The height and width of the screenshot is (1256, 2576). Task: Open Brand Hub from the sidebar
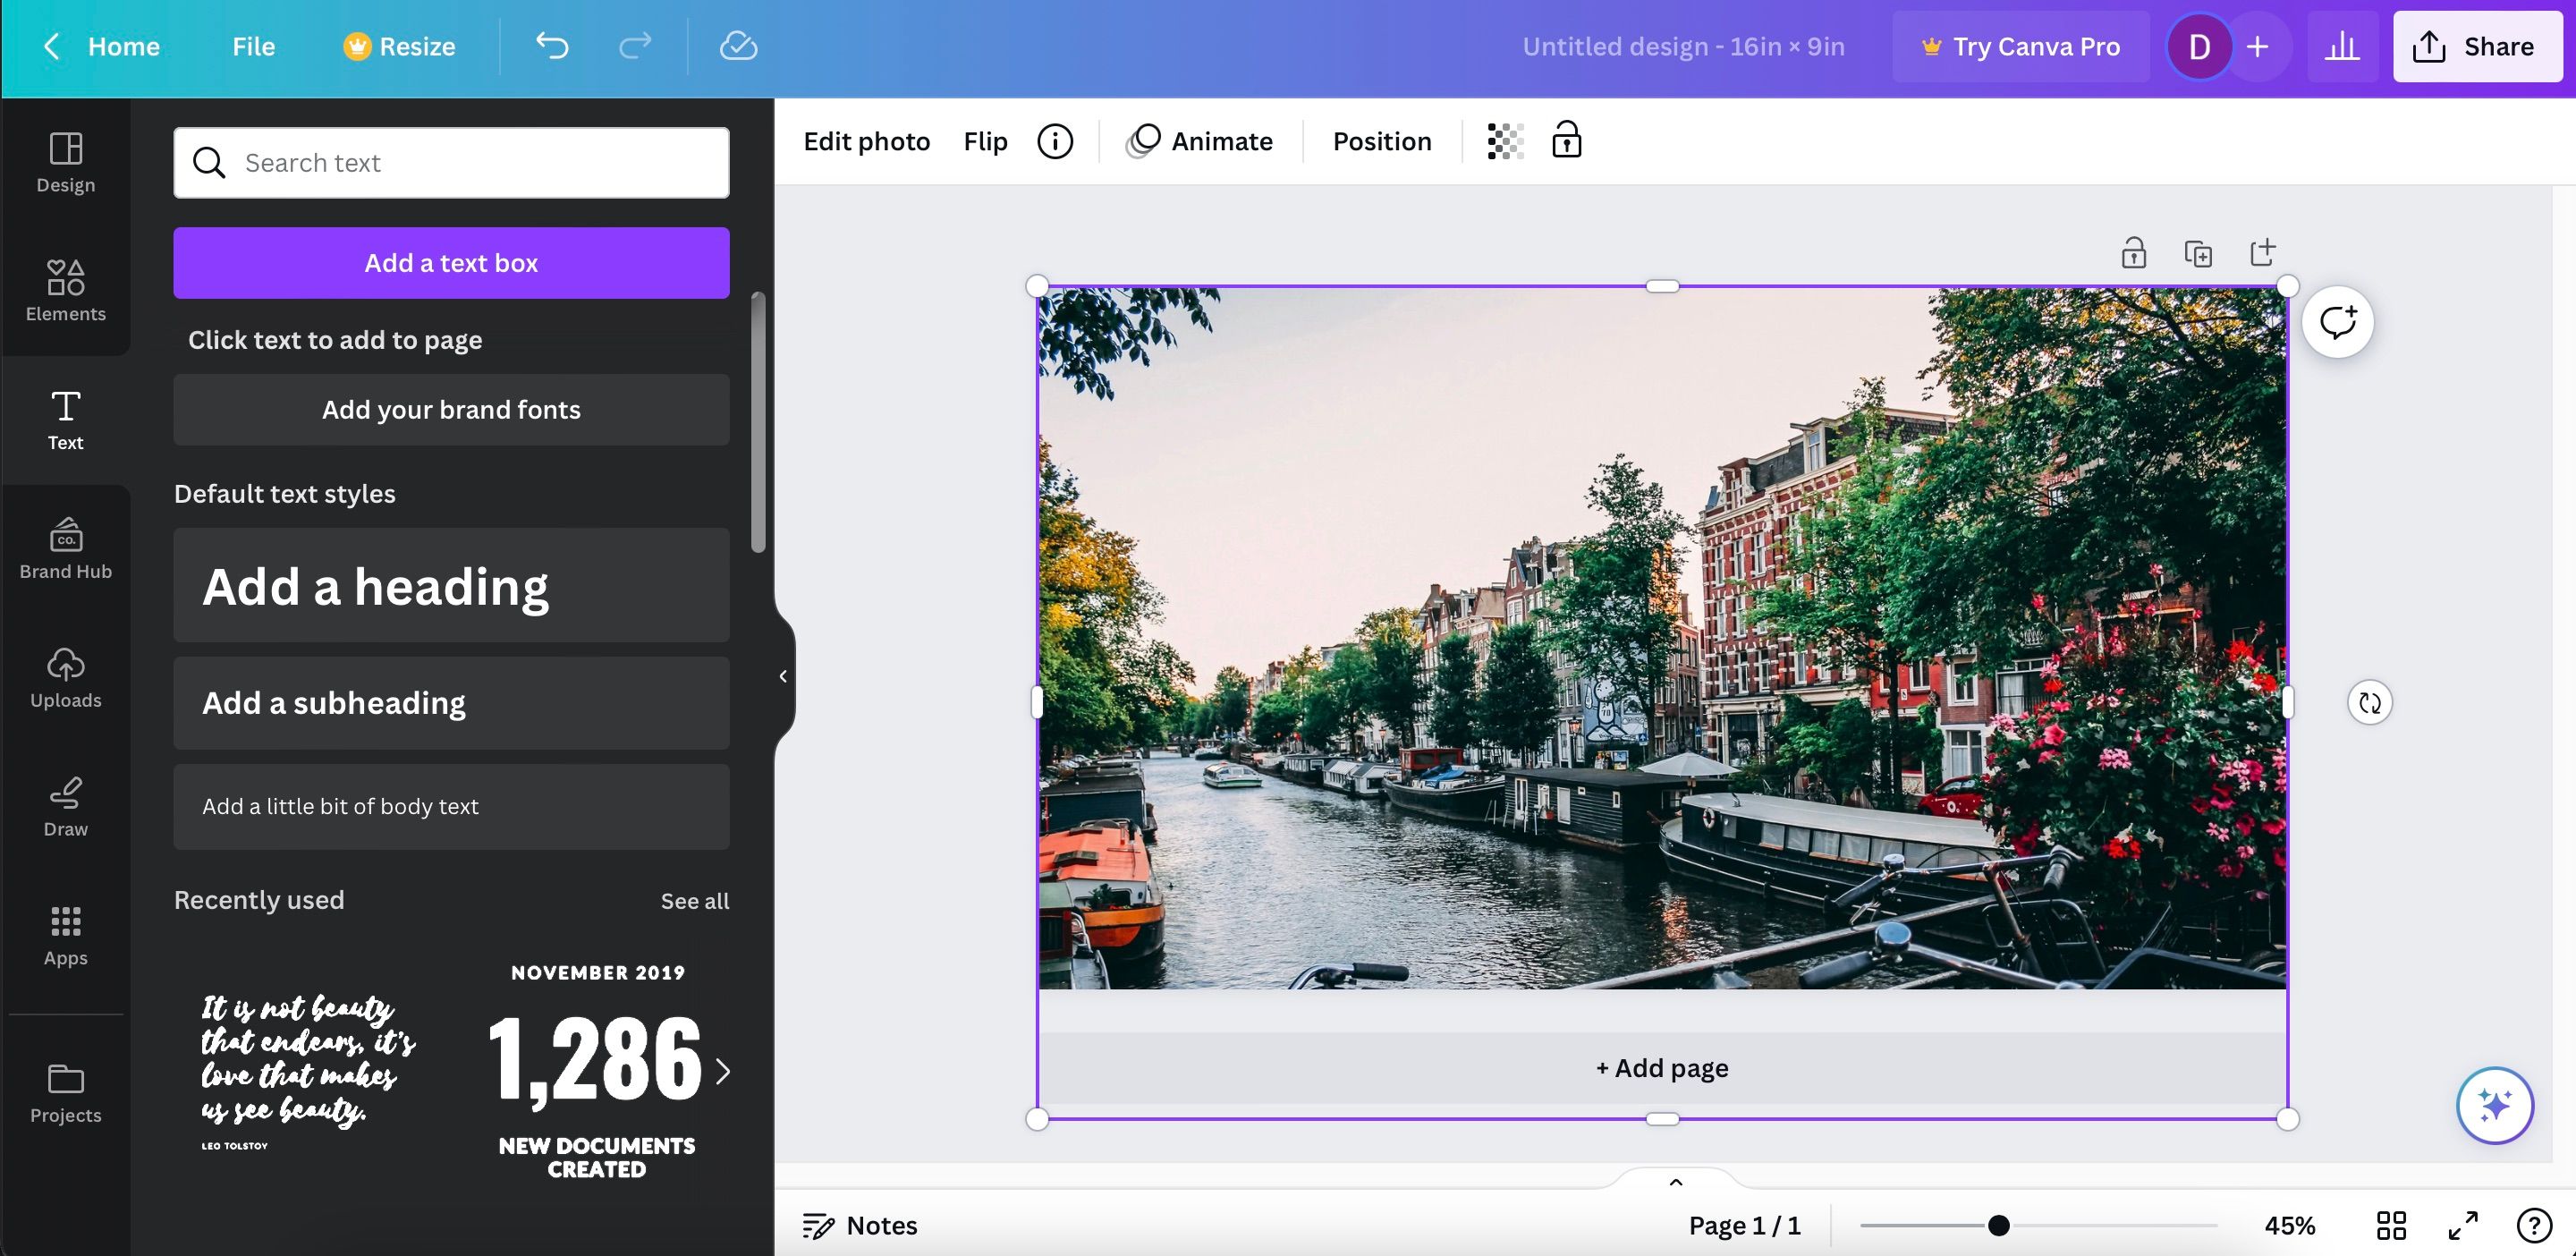(65, 548)
